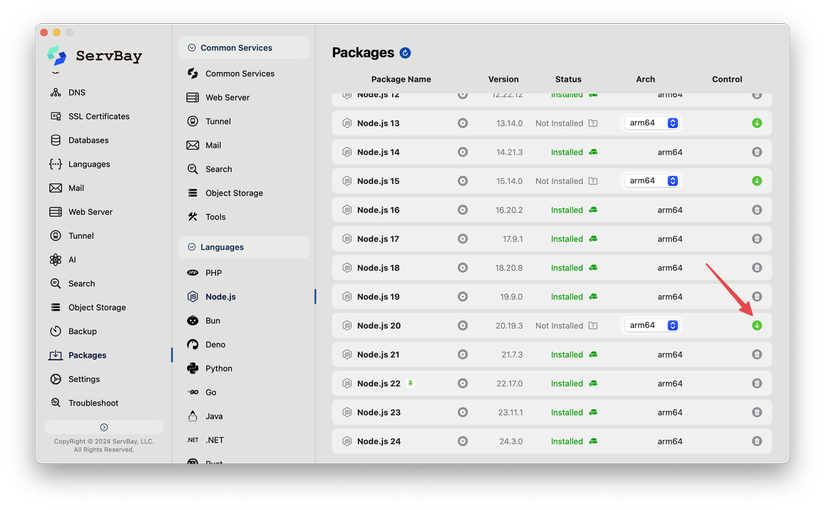Click the refresh icon beside Packages title
This screenshot has height=510, width=825.
click(405, 53)
